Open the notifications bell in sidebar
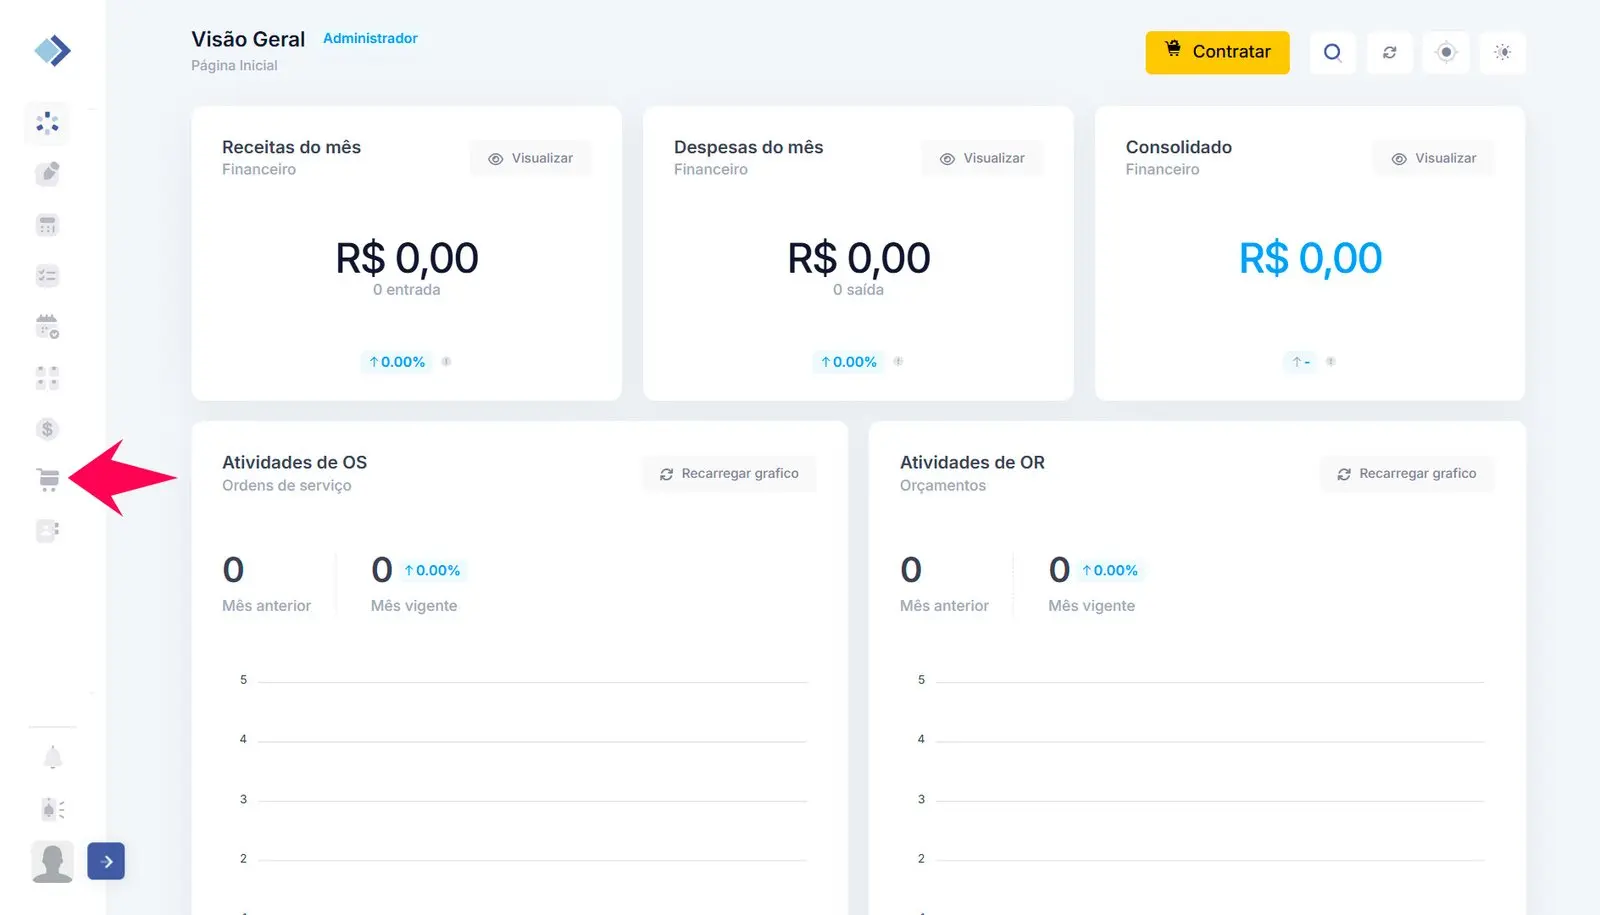Viewport: 1600px width, 915px height. click(53, 758)
